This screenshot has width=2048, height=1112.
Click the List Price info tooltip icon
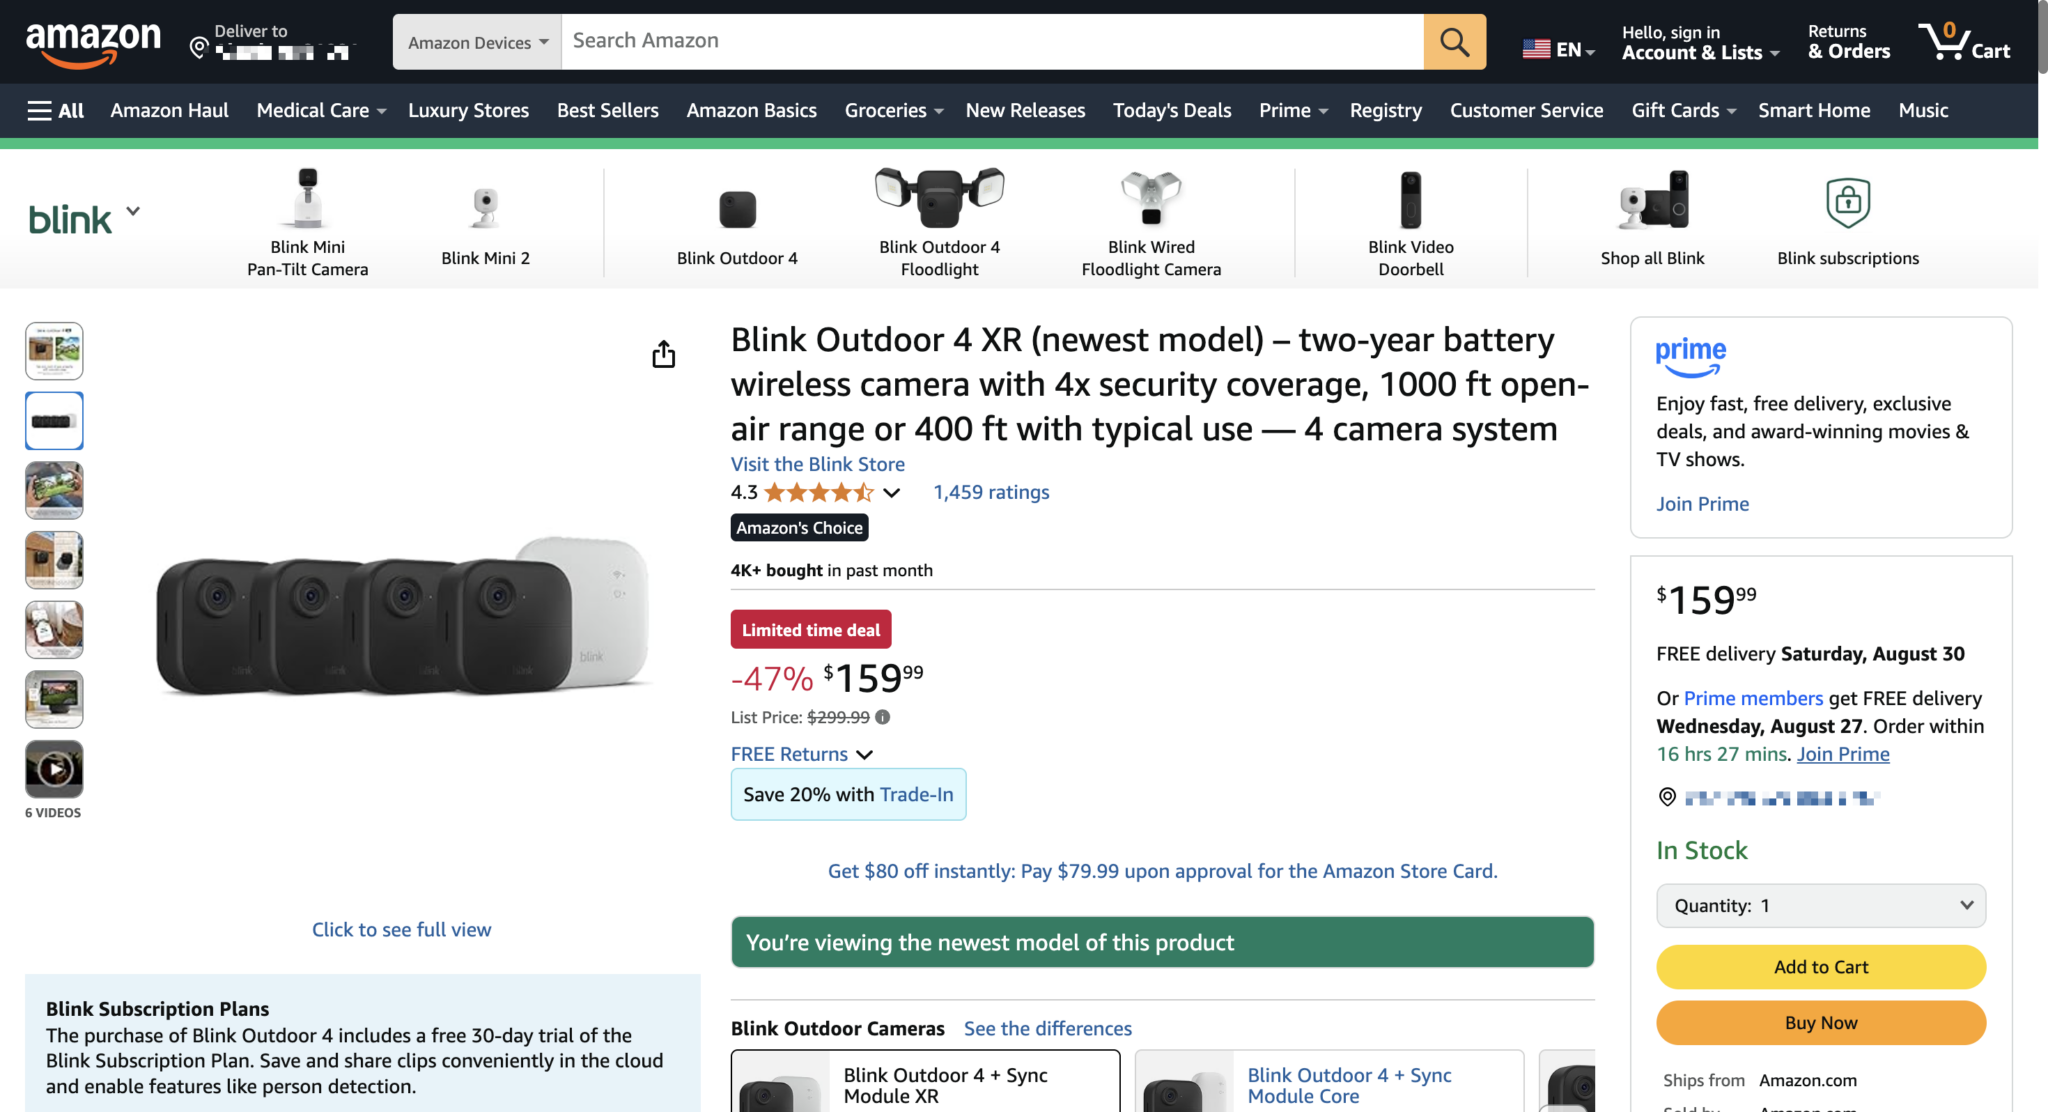tap(882, 717)
